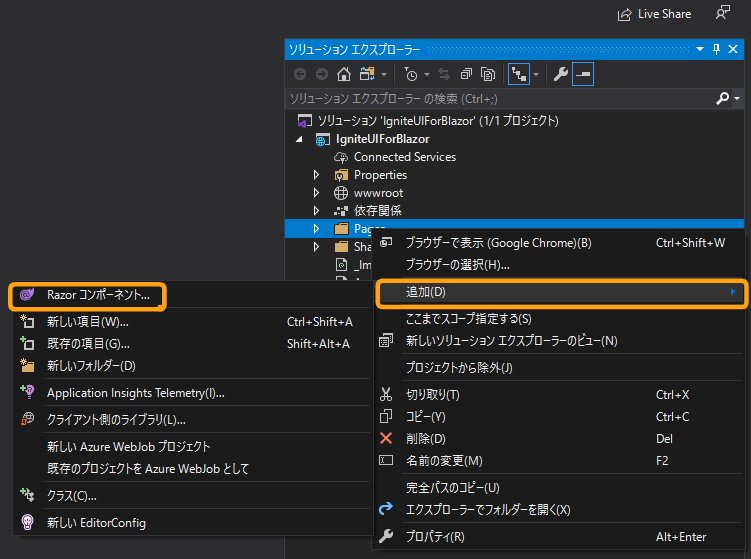This screenshot has width=751, height=559.
Task: Toggle the Preview Selected Items button
Action: (x=583, y=74)
